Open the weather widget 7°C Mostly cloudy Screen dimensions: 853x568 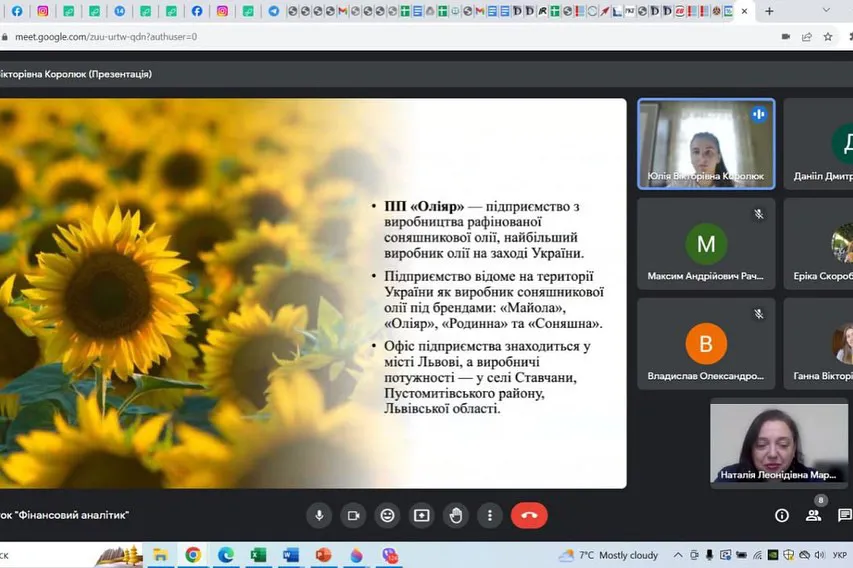pyautogui.click(x=609, y=555)
